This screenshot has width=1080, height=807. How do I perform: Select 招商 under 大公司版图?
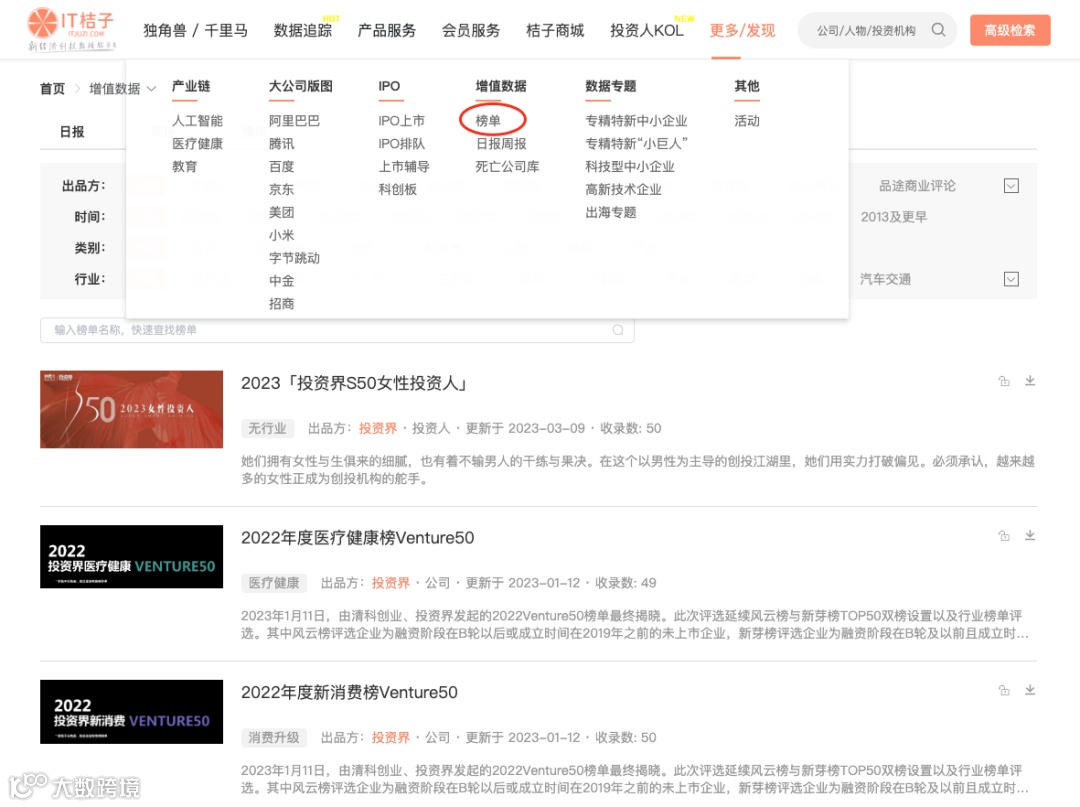[282, 303]
